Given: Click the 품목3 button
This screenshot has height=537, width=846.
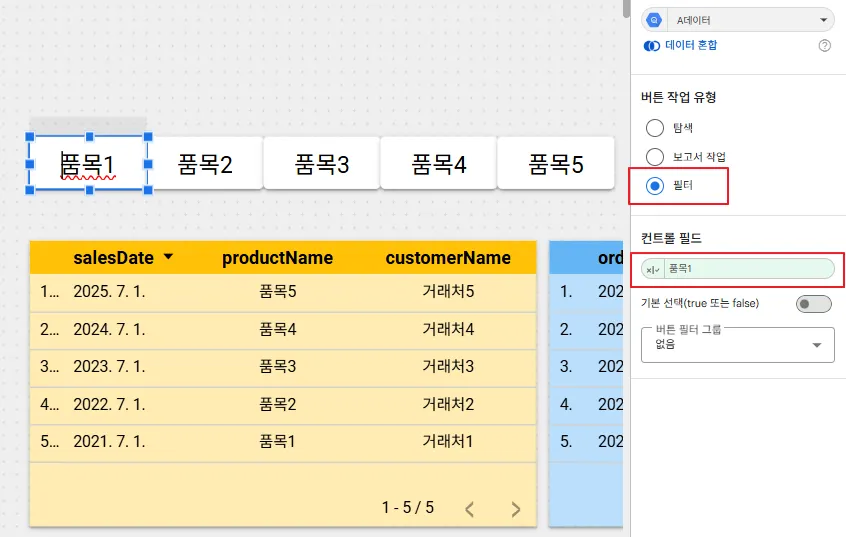Looking at the screenshot, I should [x=321, y=164].
